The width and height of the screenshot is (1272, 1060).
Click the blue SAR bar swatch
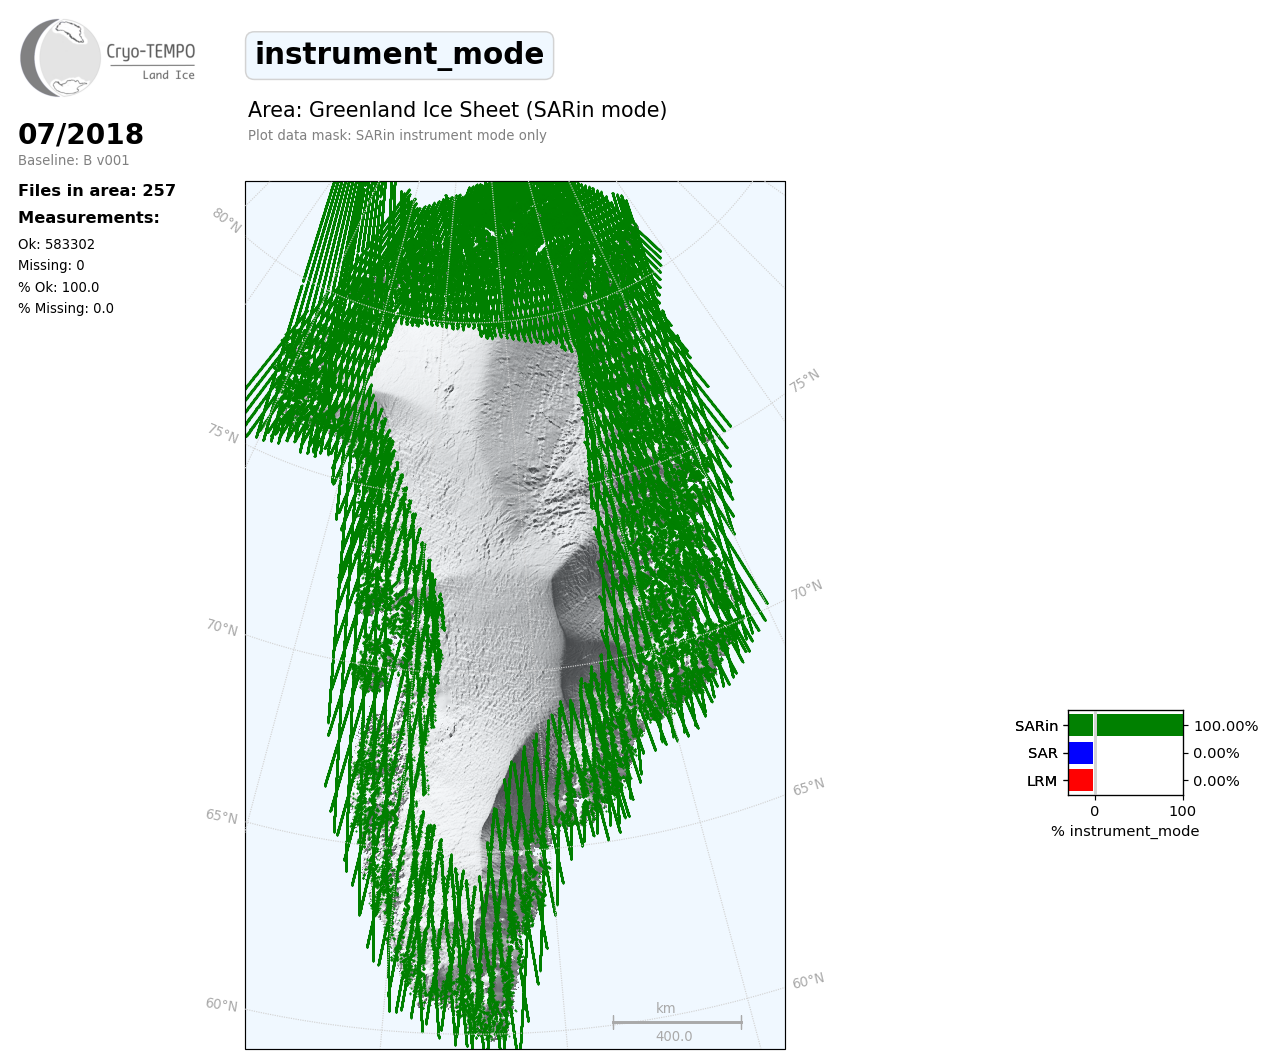(x=1081, y=753)
